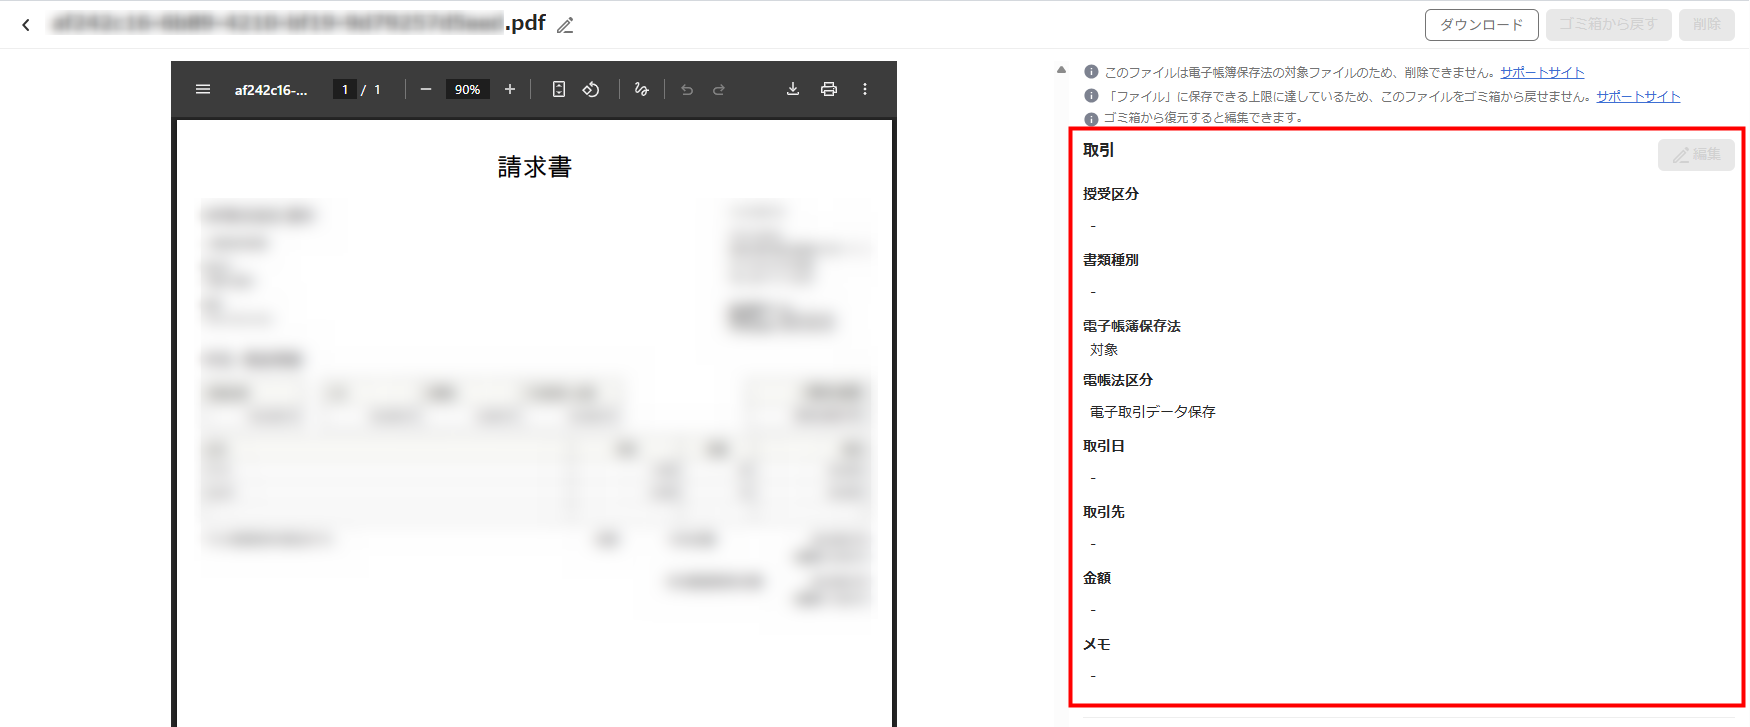This screenshot has height=727, width=1750.
Task: Click the 取引日 label
Action: pos(1104,446)
